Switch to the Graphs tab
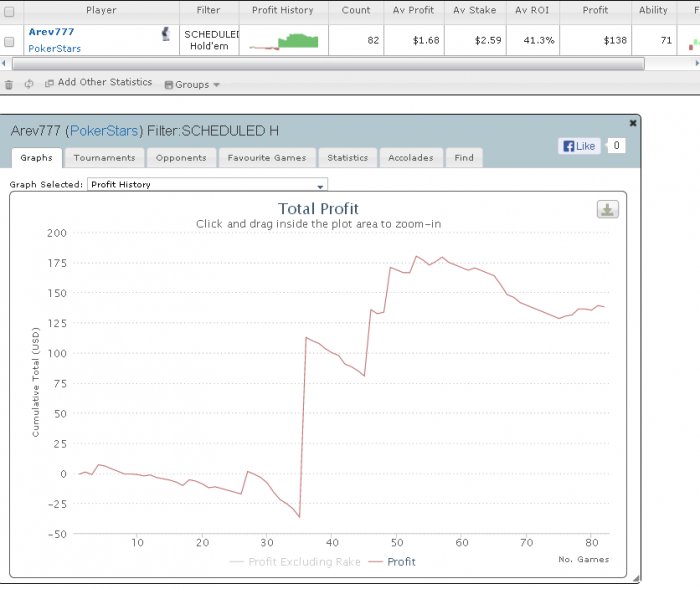Viewport: 700px width, 589px height. (37, 158)
